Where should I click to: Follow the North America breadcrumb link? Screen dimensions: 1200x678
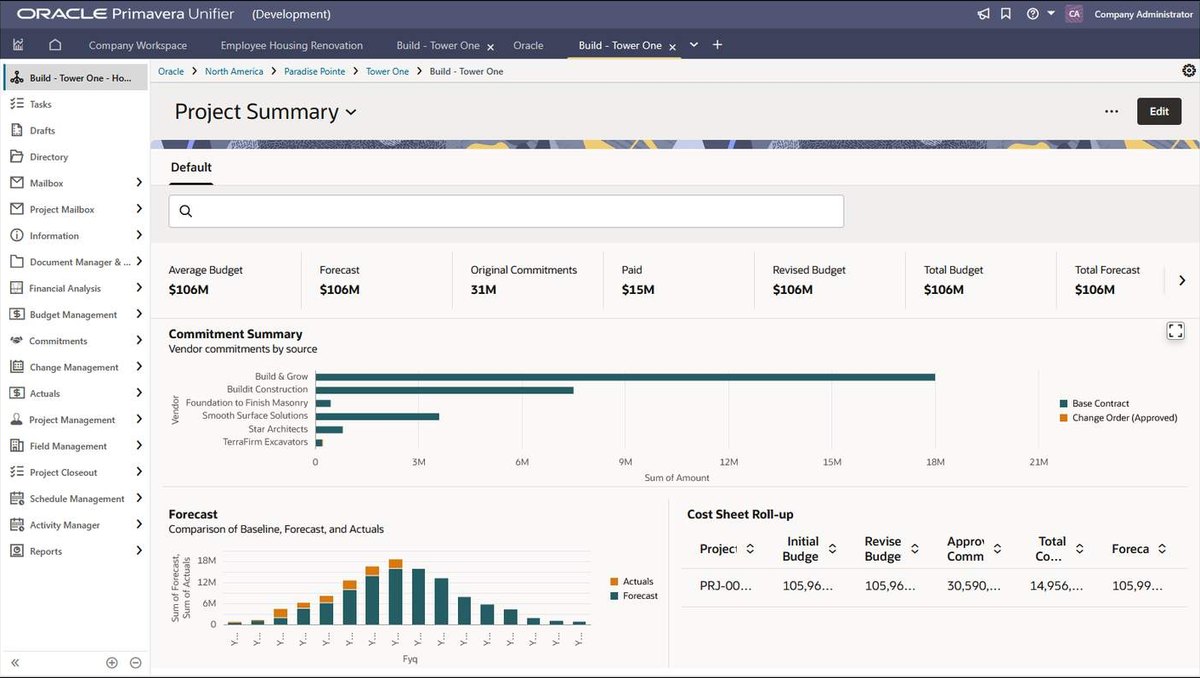[234, 71]
